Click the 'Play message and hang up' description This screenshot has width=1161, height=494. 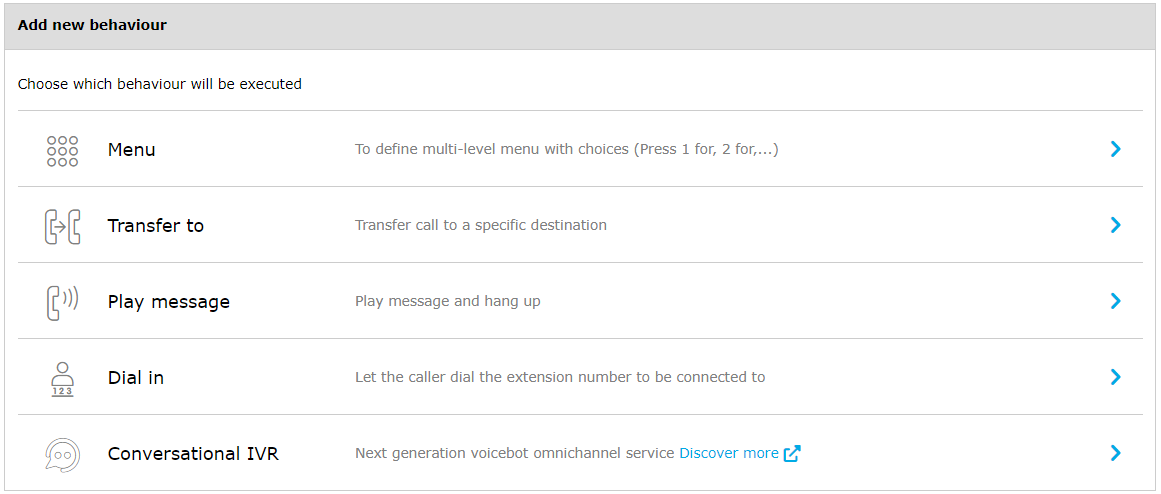(x=447, y=302)
